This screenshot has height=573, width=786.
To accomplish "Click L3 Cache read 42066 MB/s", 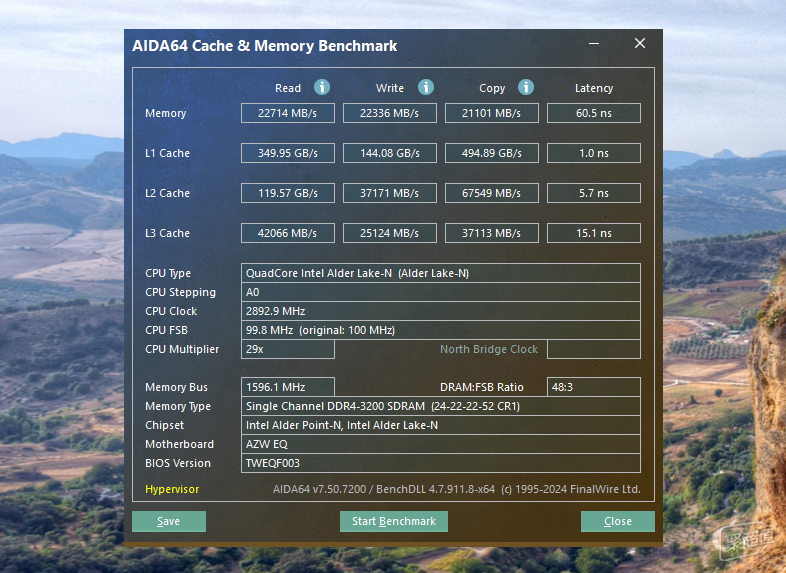I will (x=288, y=234).
